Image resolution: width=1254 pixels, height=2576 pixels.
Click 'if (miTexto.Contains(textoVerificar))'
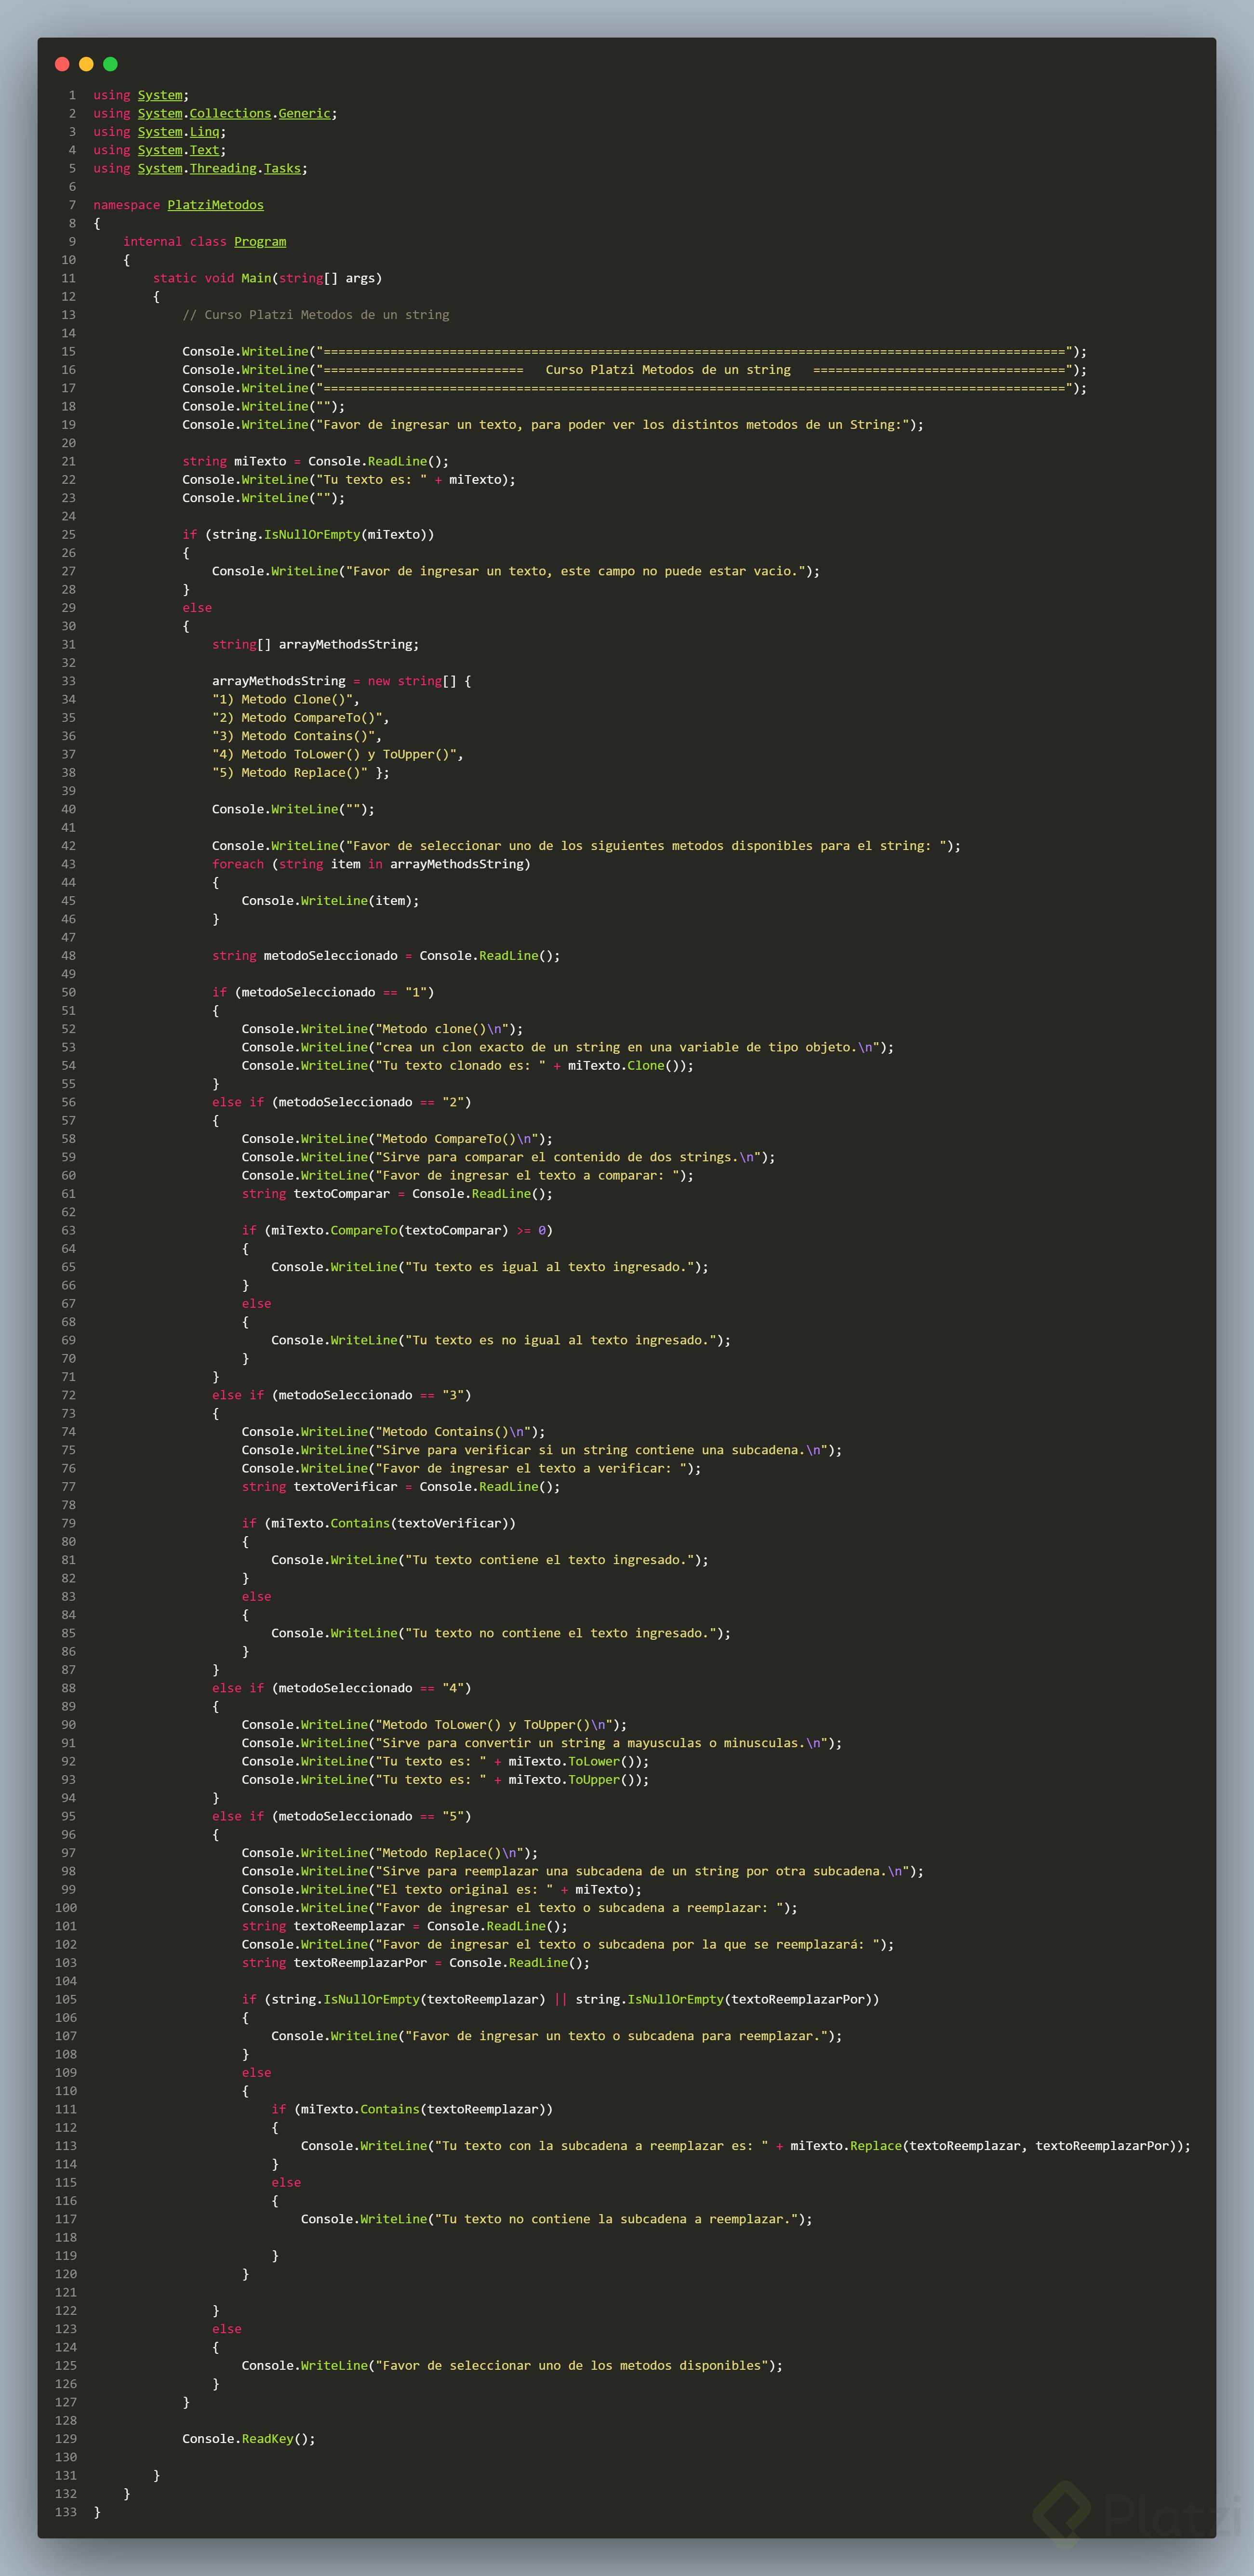(379, 1524)
